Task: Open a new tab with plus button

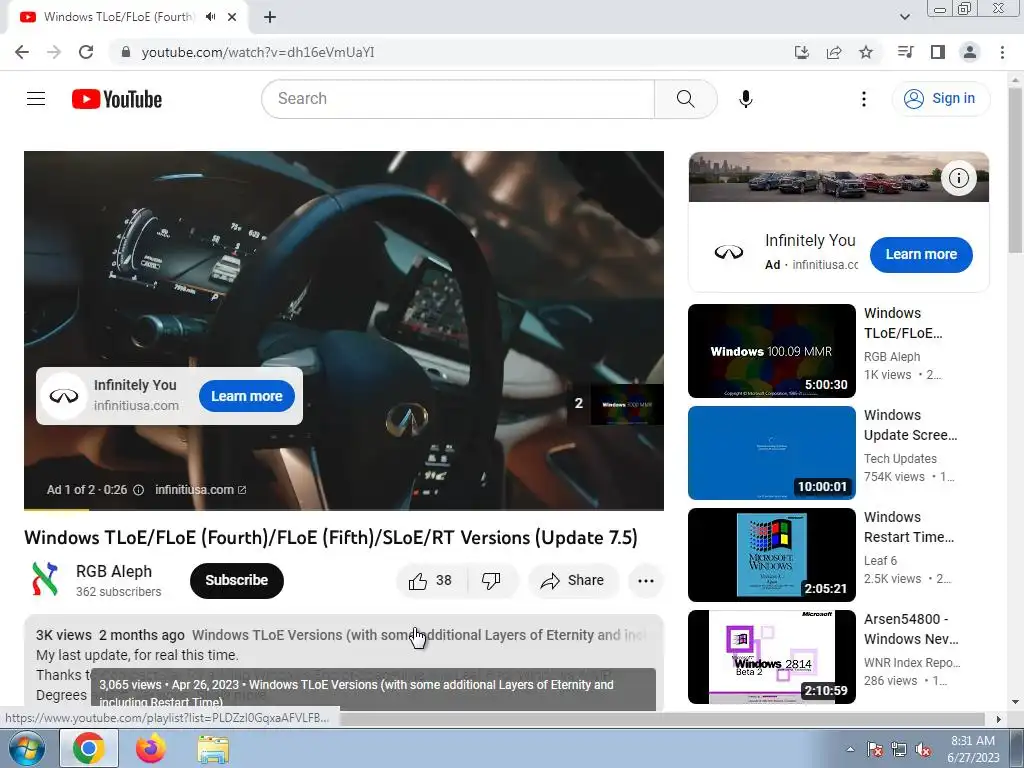Action: pos(270,17)
